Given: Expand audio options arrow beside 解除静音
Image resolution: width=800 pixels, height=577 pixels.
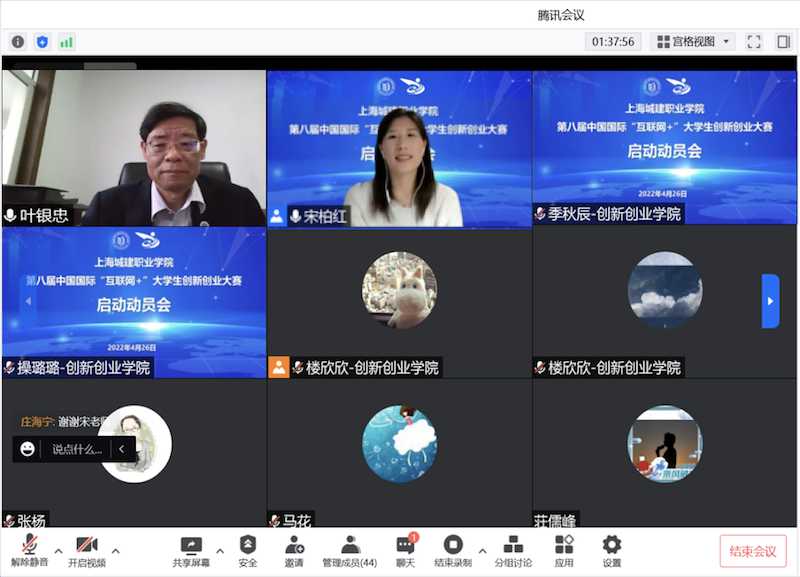Looking at the screenshot, I should click(58, 550).
